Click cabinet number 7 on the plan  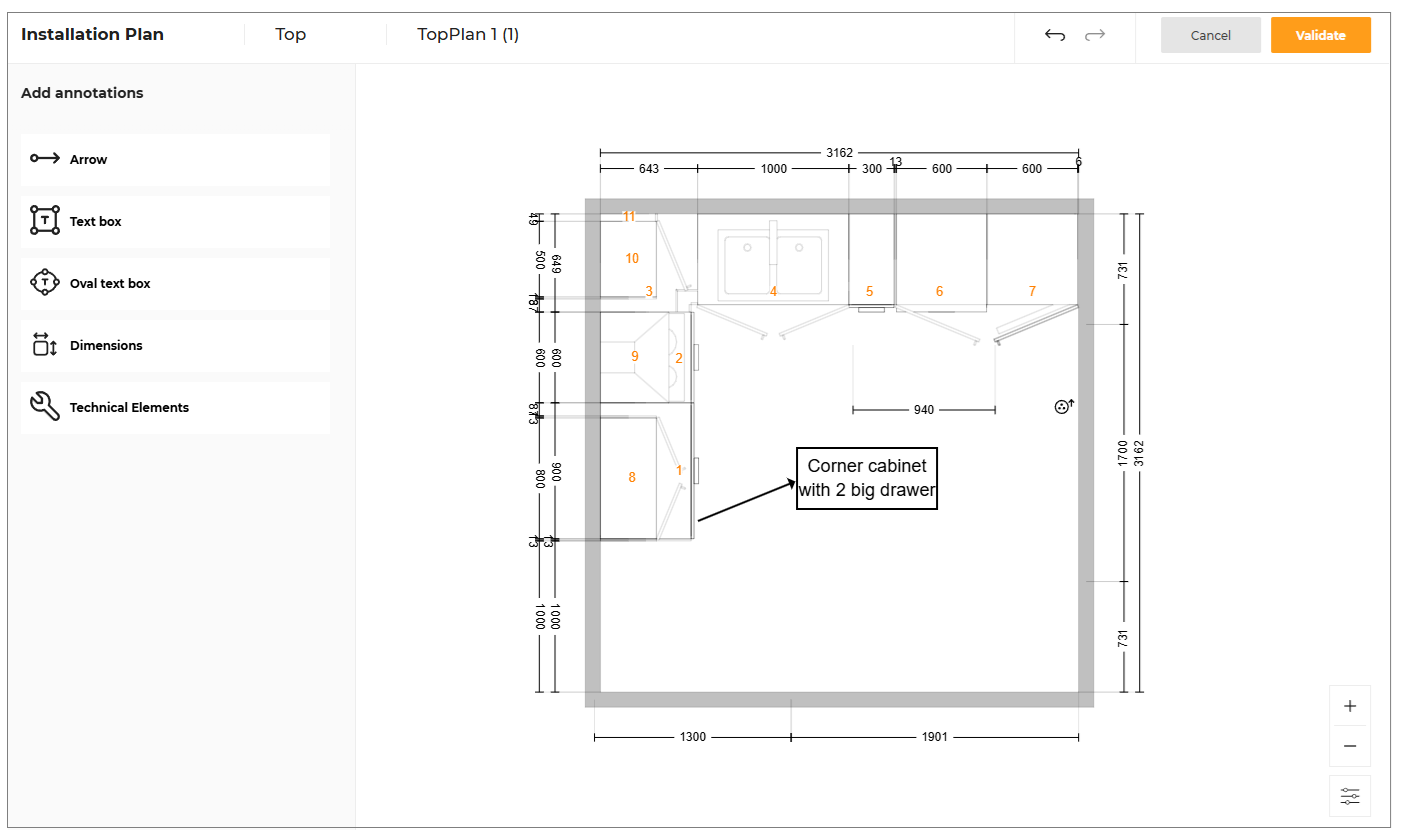[1032, 291]
